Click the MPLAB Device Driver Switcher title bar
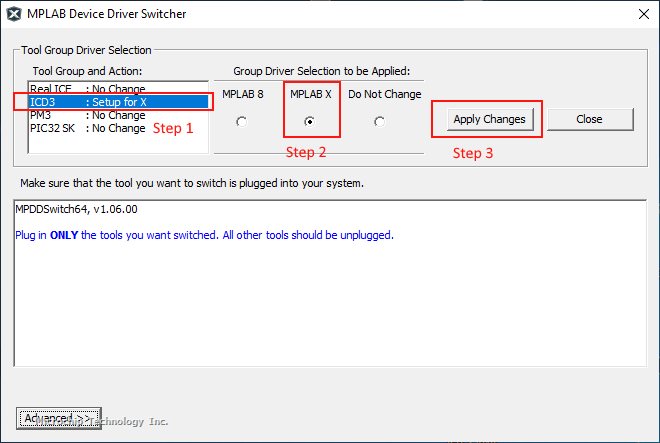 300,14
